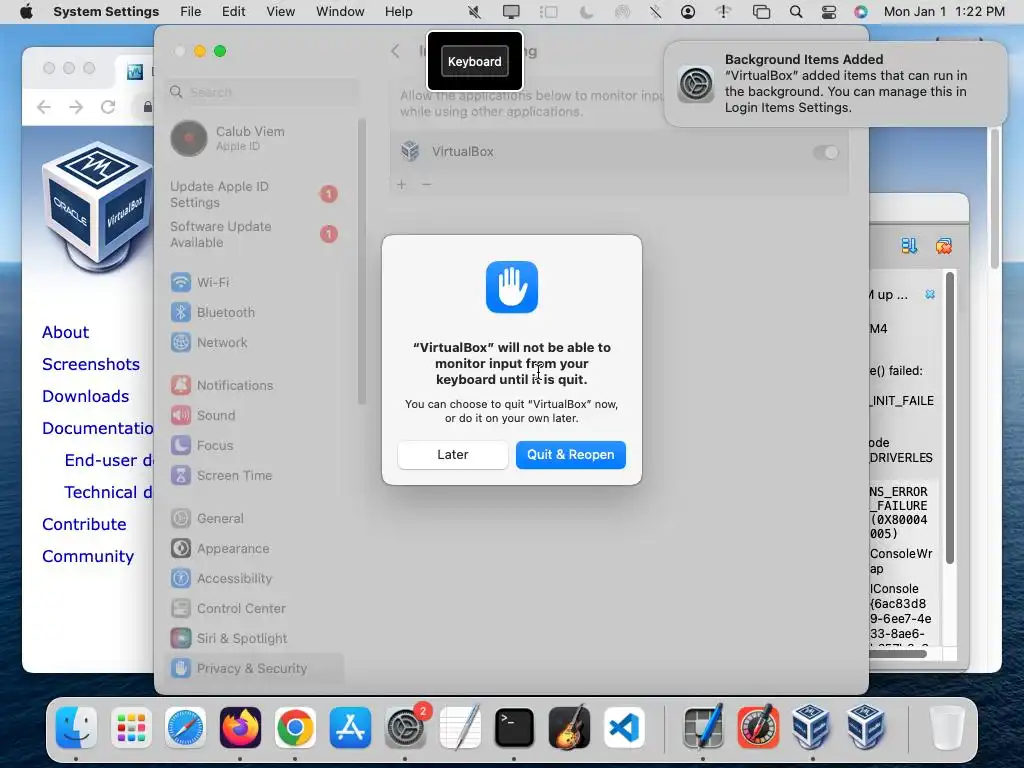Toggle the VirtualBox input monitoring switch
This screenshot has height=768, width=1024.
825,152
